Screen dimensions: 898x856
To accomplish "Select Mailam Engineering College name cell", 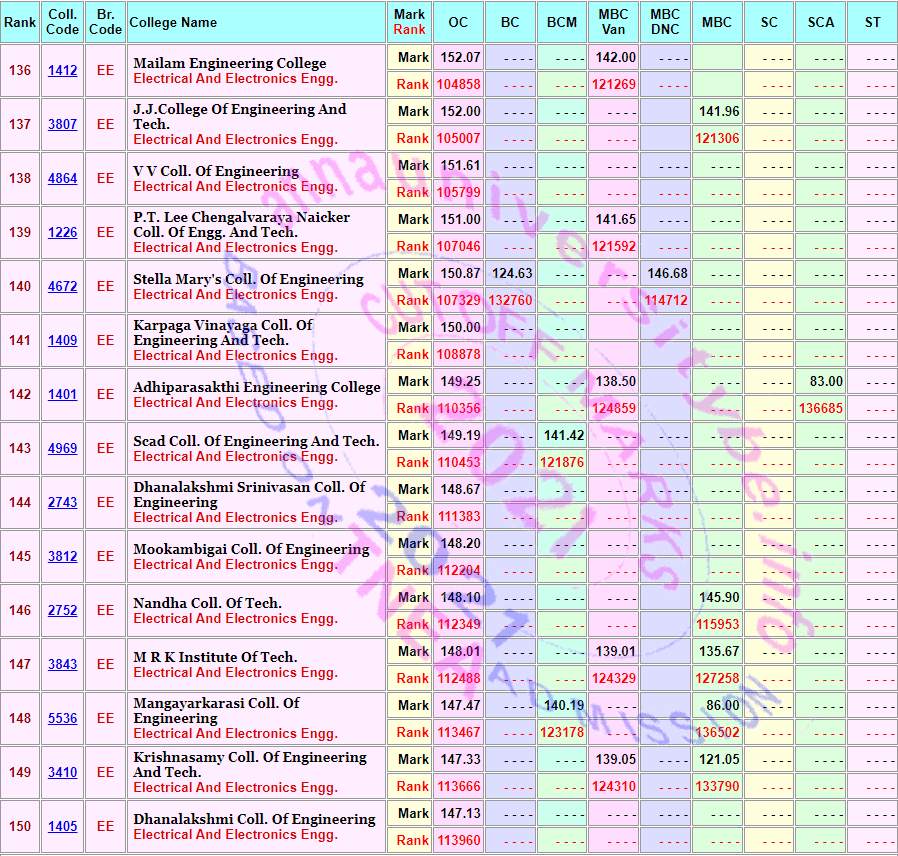I will 256,70.
